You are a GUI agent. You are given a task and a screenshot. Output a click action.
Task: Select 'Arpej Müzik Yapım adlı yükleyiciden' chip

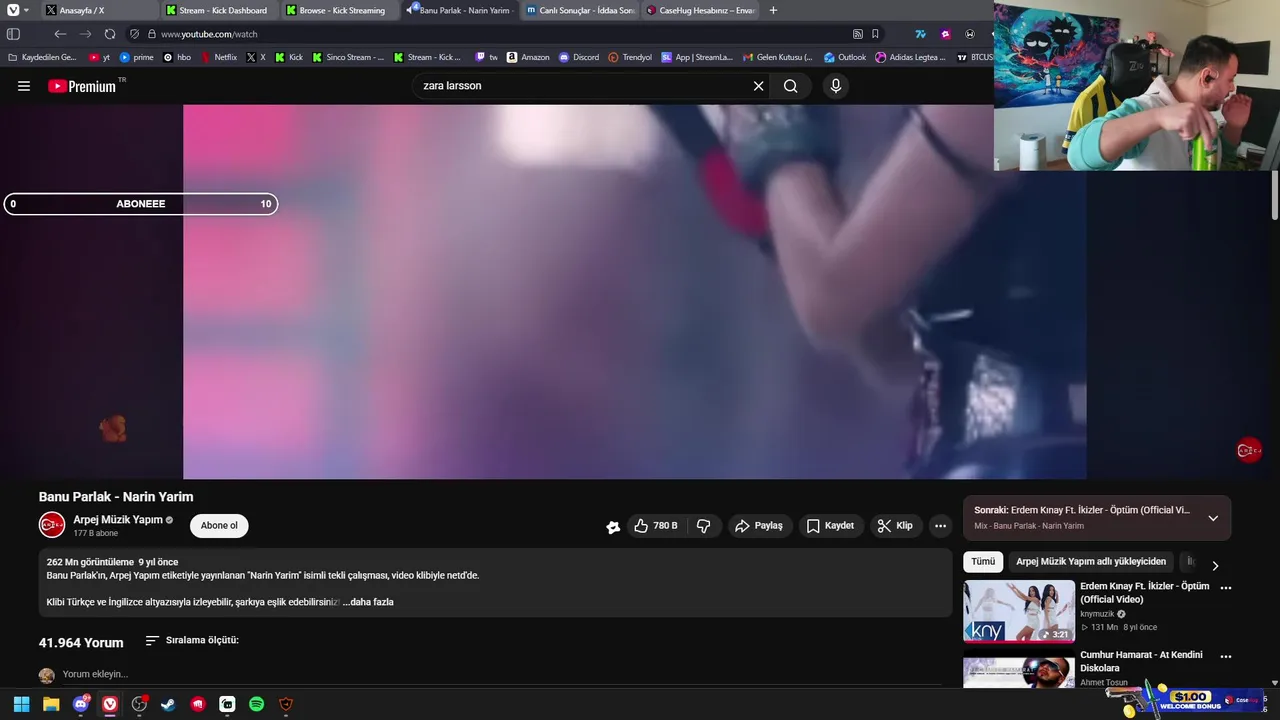point(1091,562)
